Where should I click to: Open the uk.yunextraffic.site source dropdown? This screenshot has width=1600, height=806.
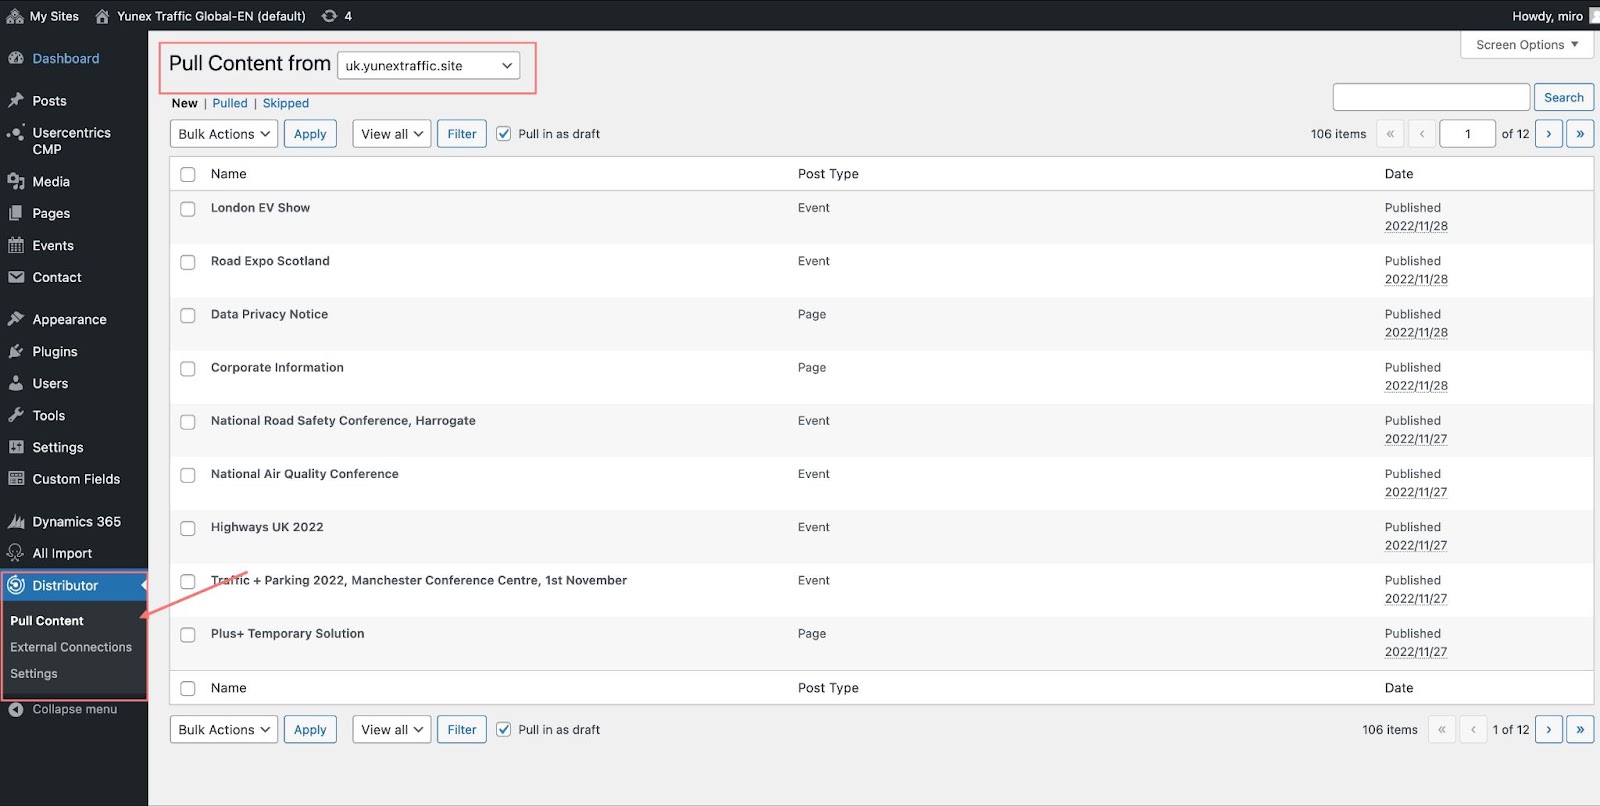[428, 66]
